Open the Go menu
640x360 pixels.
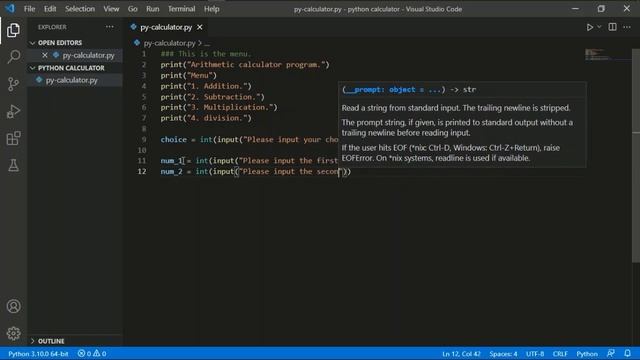click(x=132, y=9)
